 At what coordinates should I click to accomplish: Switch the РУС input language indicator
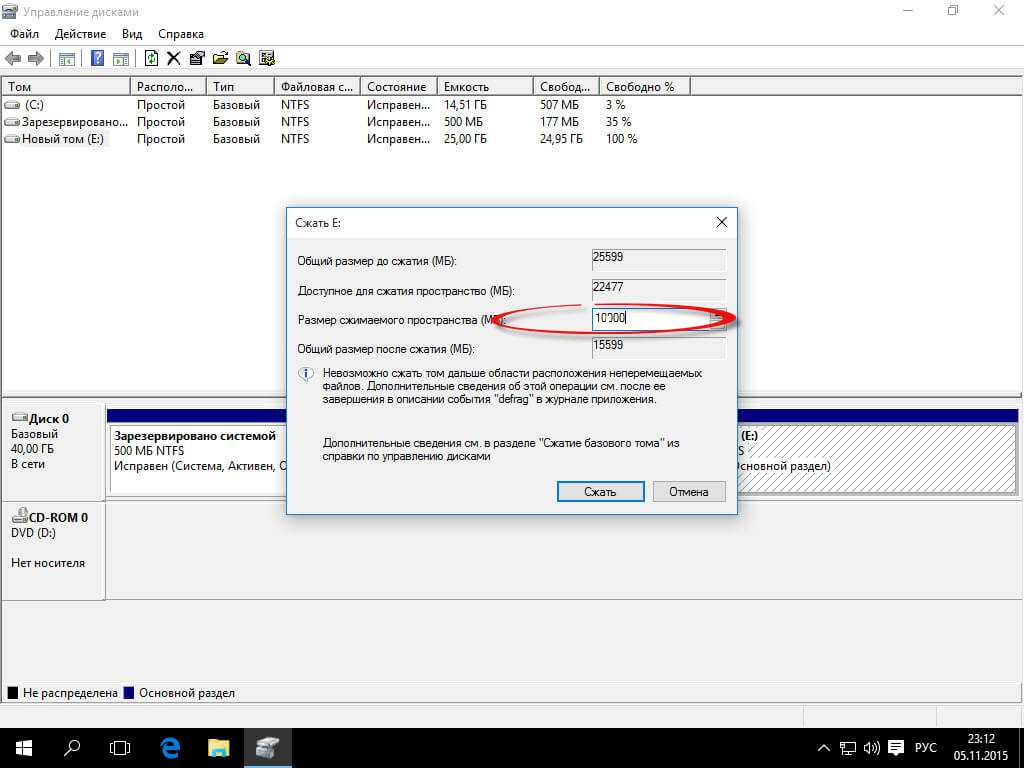[925, 748]
